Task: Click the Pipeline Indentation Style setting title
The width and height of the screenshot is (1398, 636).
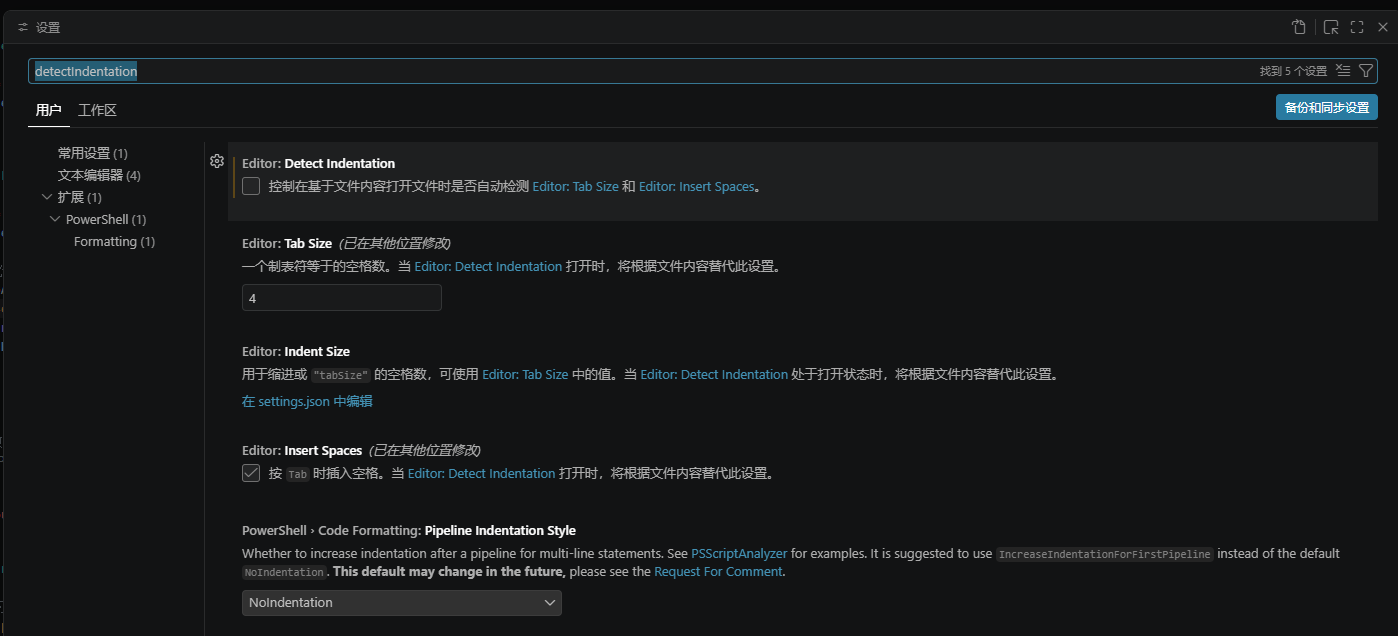Action: tap(409, 530)
